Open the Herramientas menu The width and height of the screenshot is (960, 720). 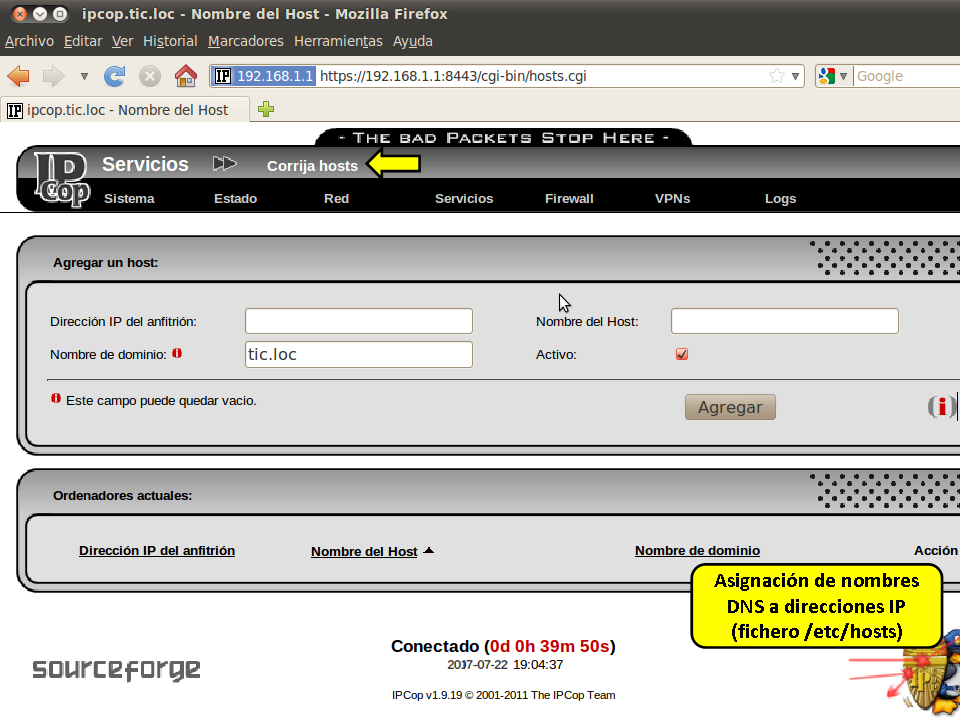[338, 41]
